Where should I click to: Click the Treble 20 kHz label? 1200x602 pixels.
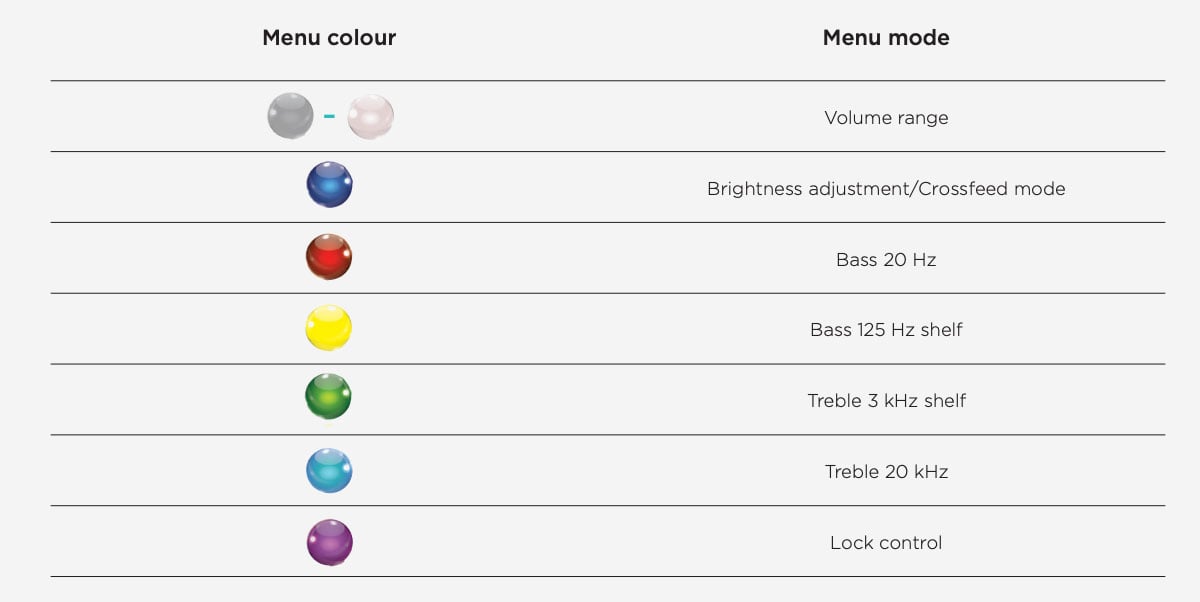(886, 472)
